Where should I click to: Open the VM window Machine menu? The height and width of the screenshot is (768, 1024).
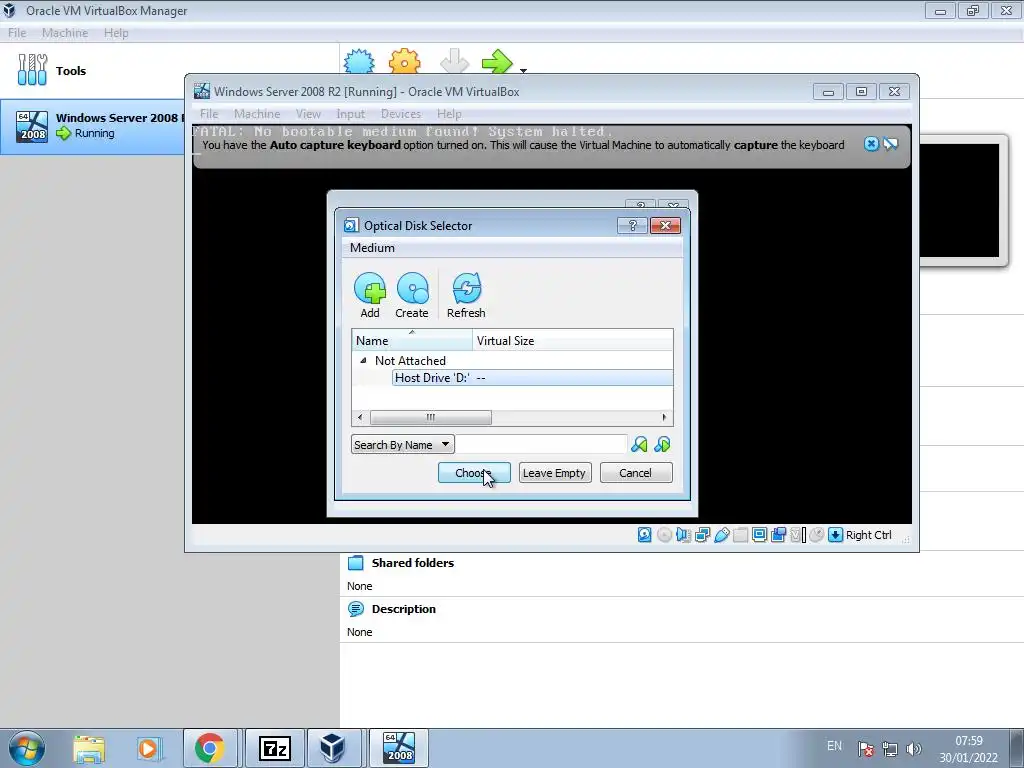(x=257, y=114)
